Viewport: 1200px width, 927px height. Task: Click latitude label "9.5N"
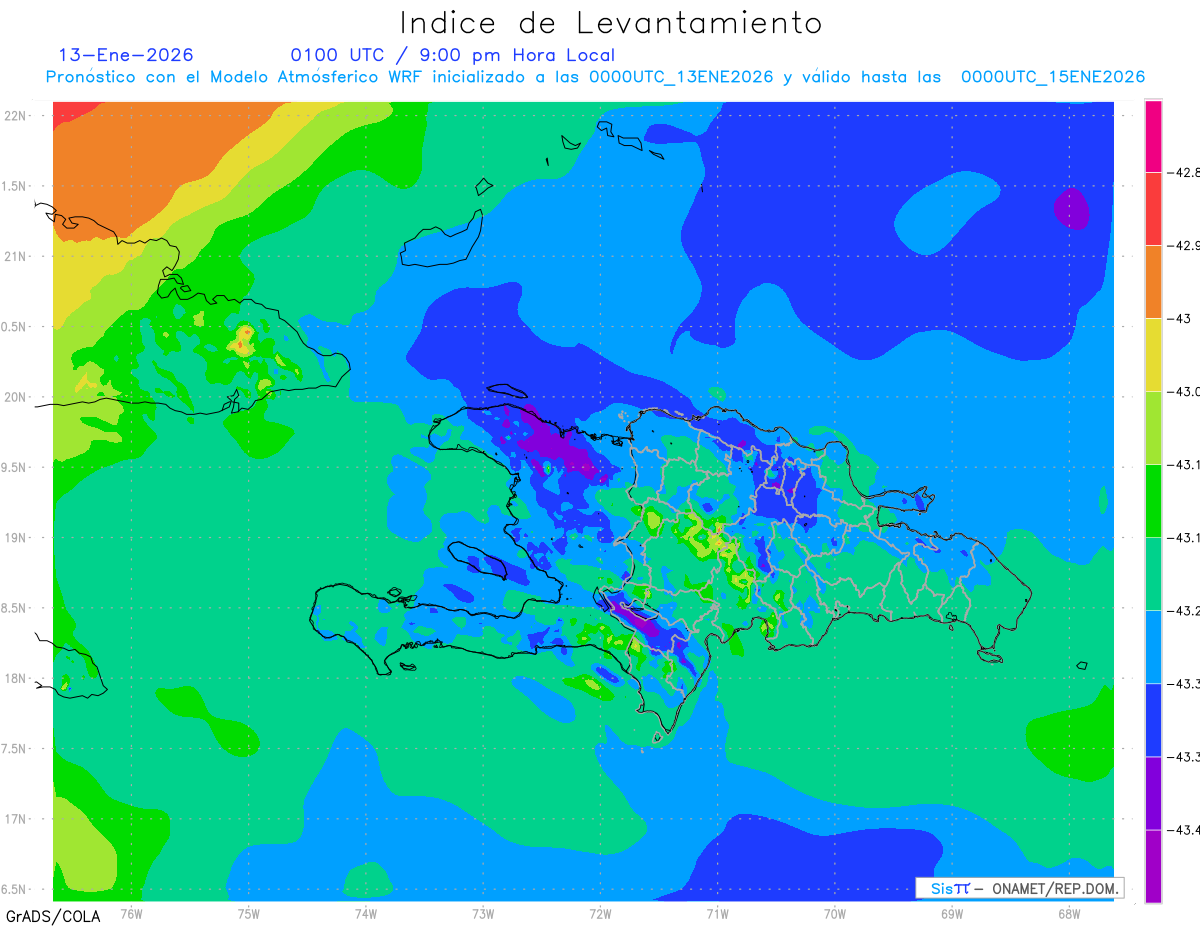pos(15,467)
